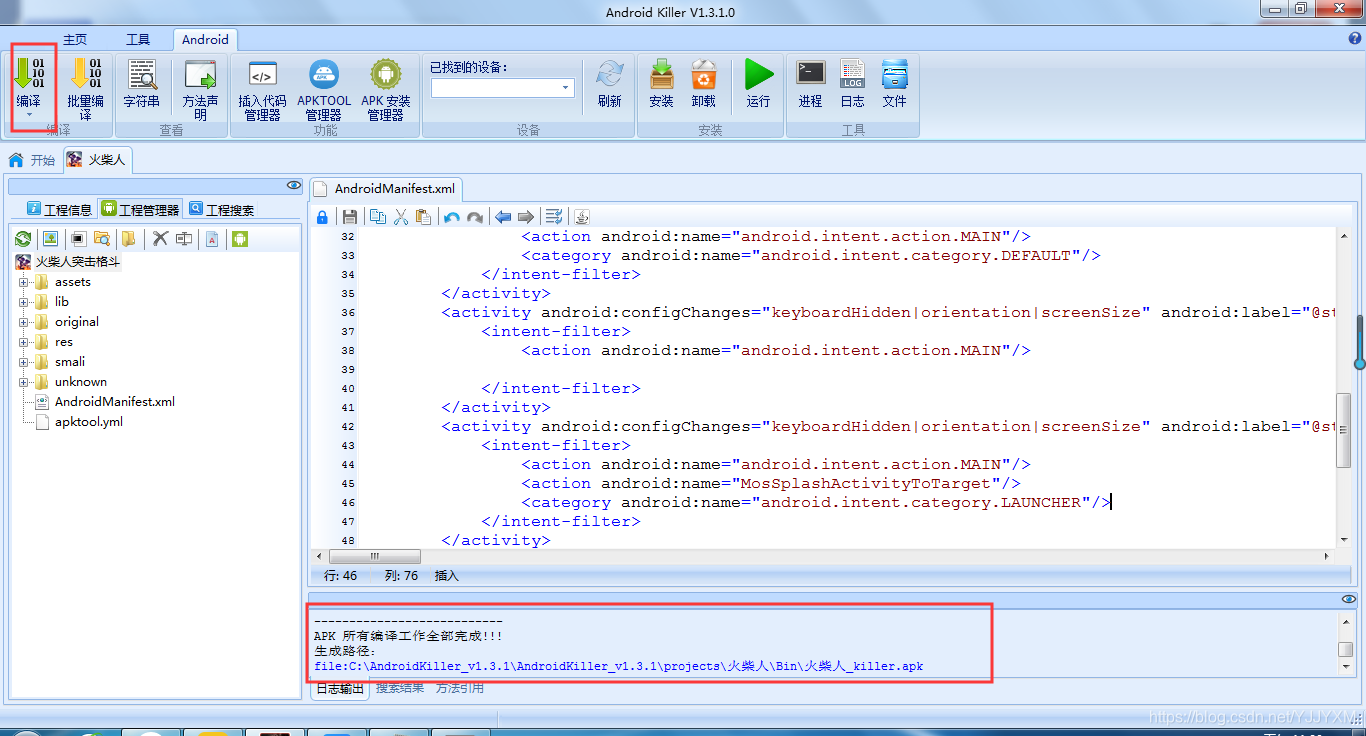Switch to the 方法引用 tab
Viewport: 1366px width, 736px height.
(x=459, y=689)
